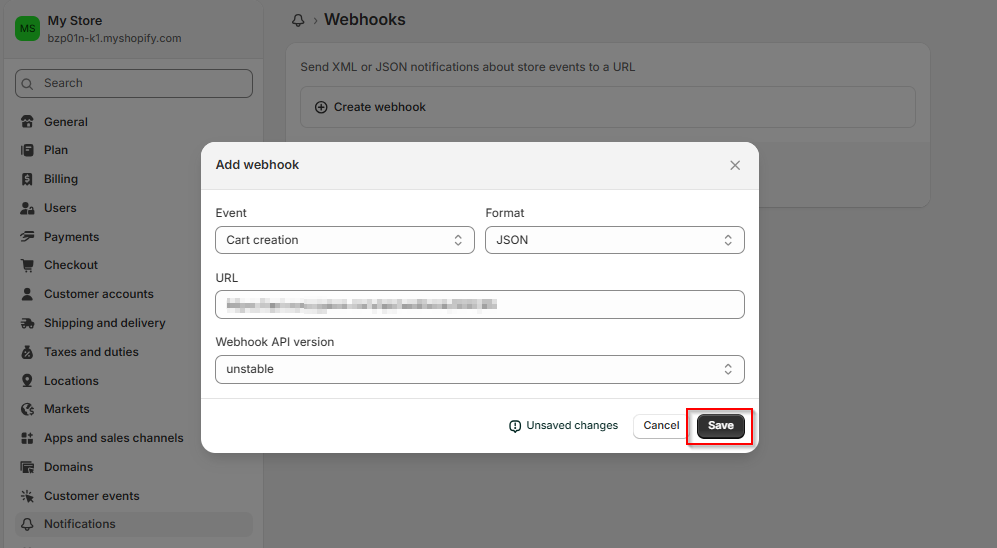This screenshot has height=548, width=997.
Task: Click the Locations pin icon
Action: click(x=27, y=381)
